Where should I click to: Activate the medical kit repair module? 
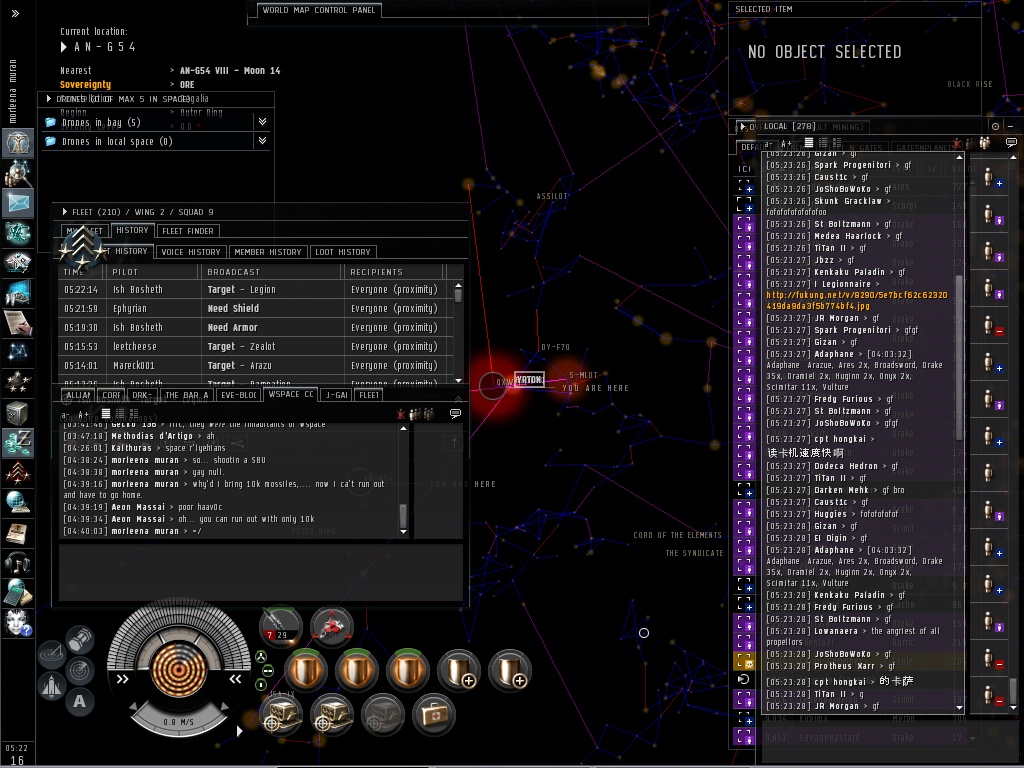(x=433, y=715)
